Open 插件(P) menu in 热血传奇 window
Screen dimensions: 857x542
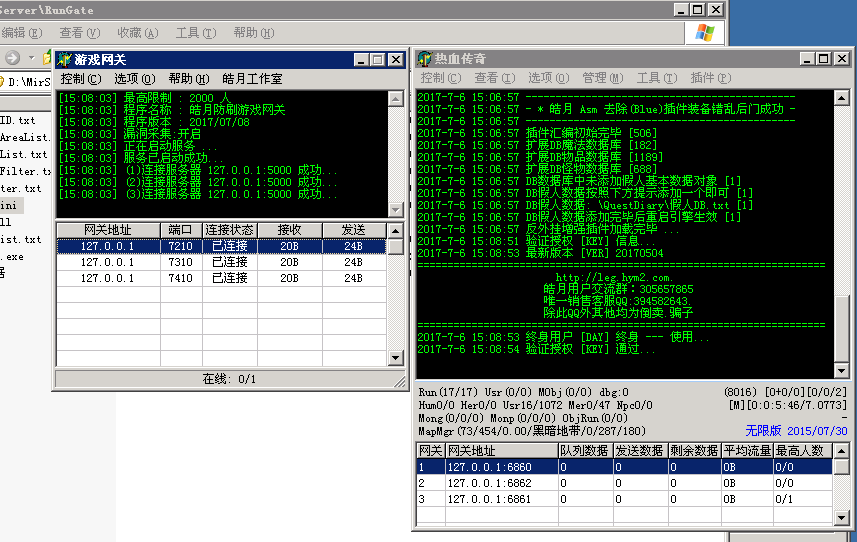point(711,78)
